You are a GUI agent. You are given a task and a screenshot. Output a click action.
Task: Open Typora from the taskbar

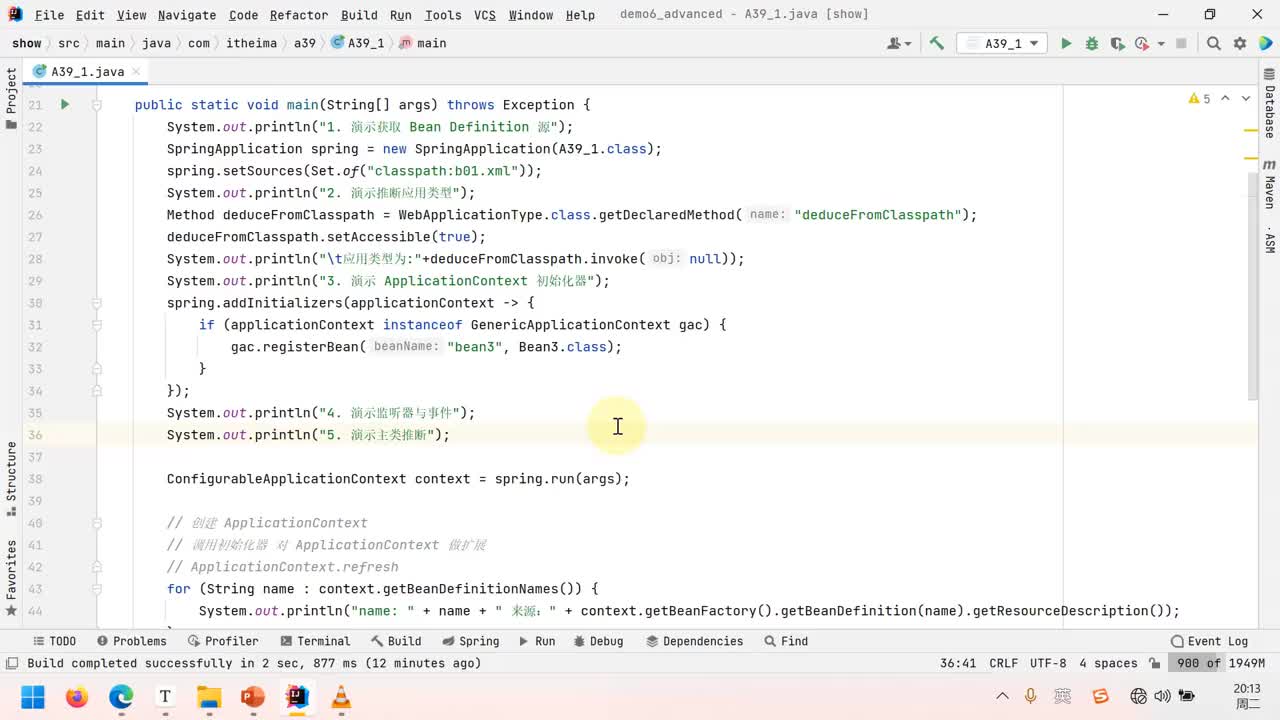pyautogui.click(x=165, y=697)
